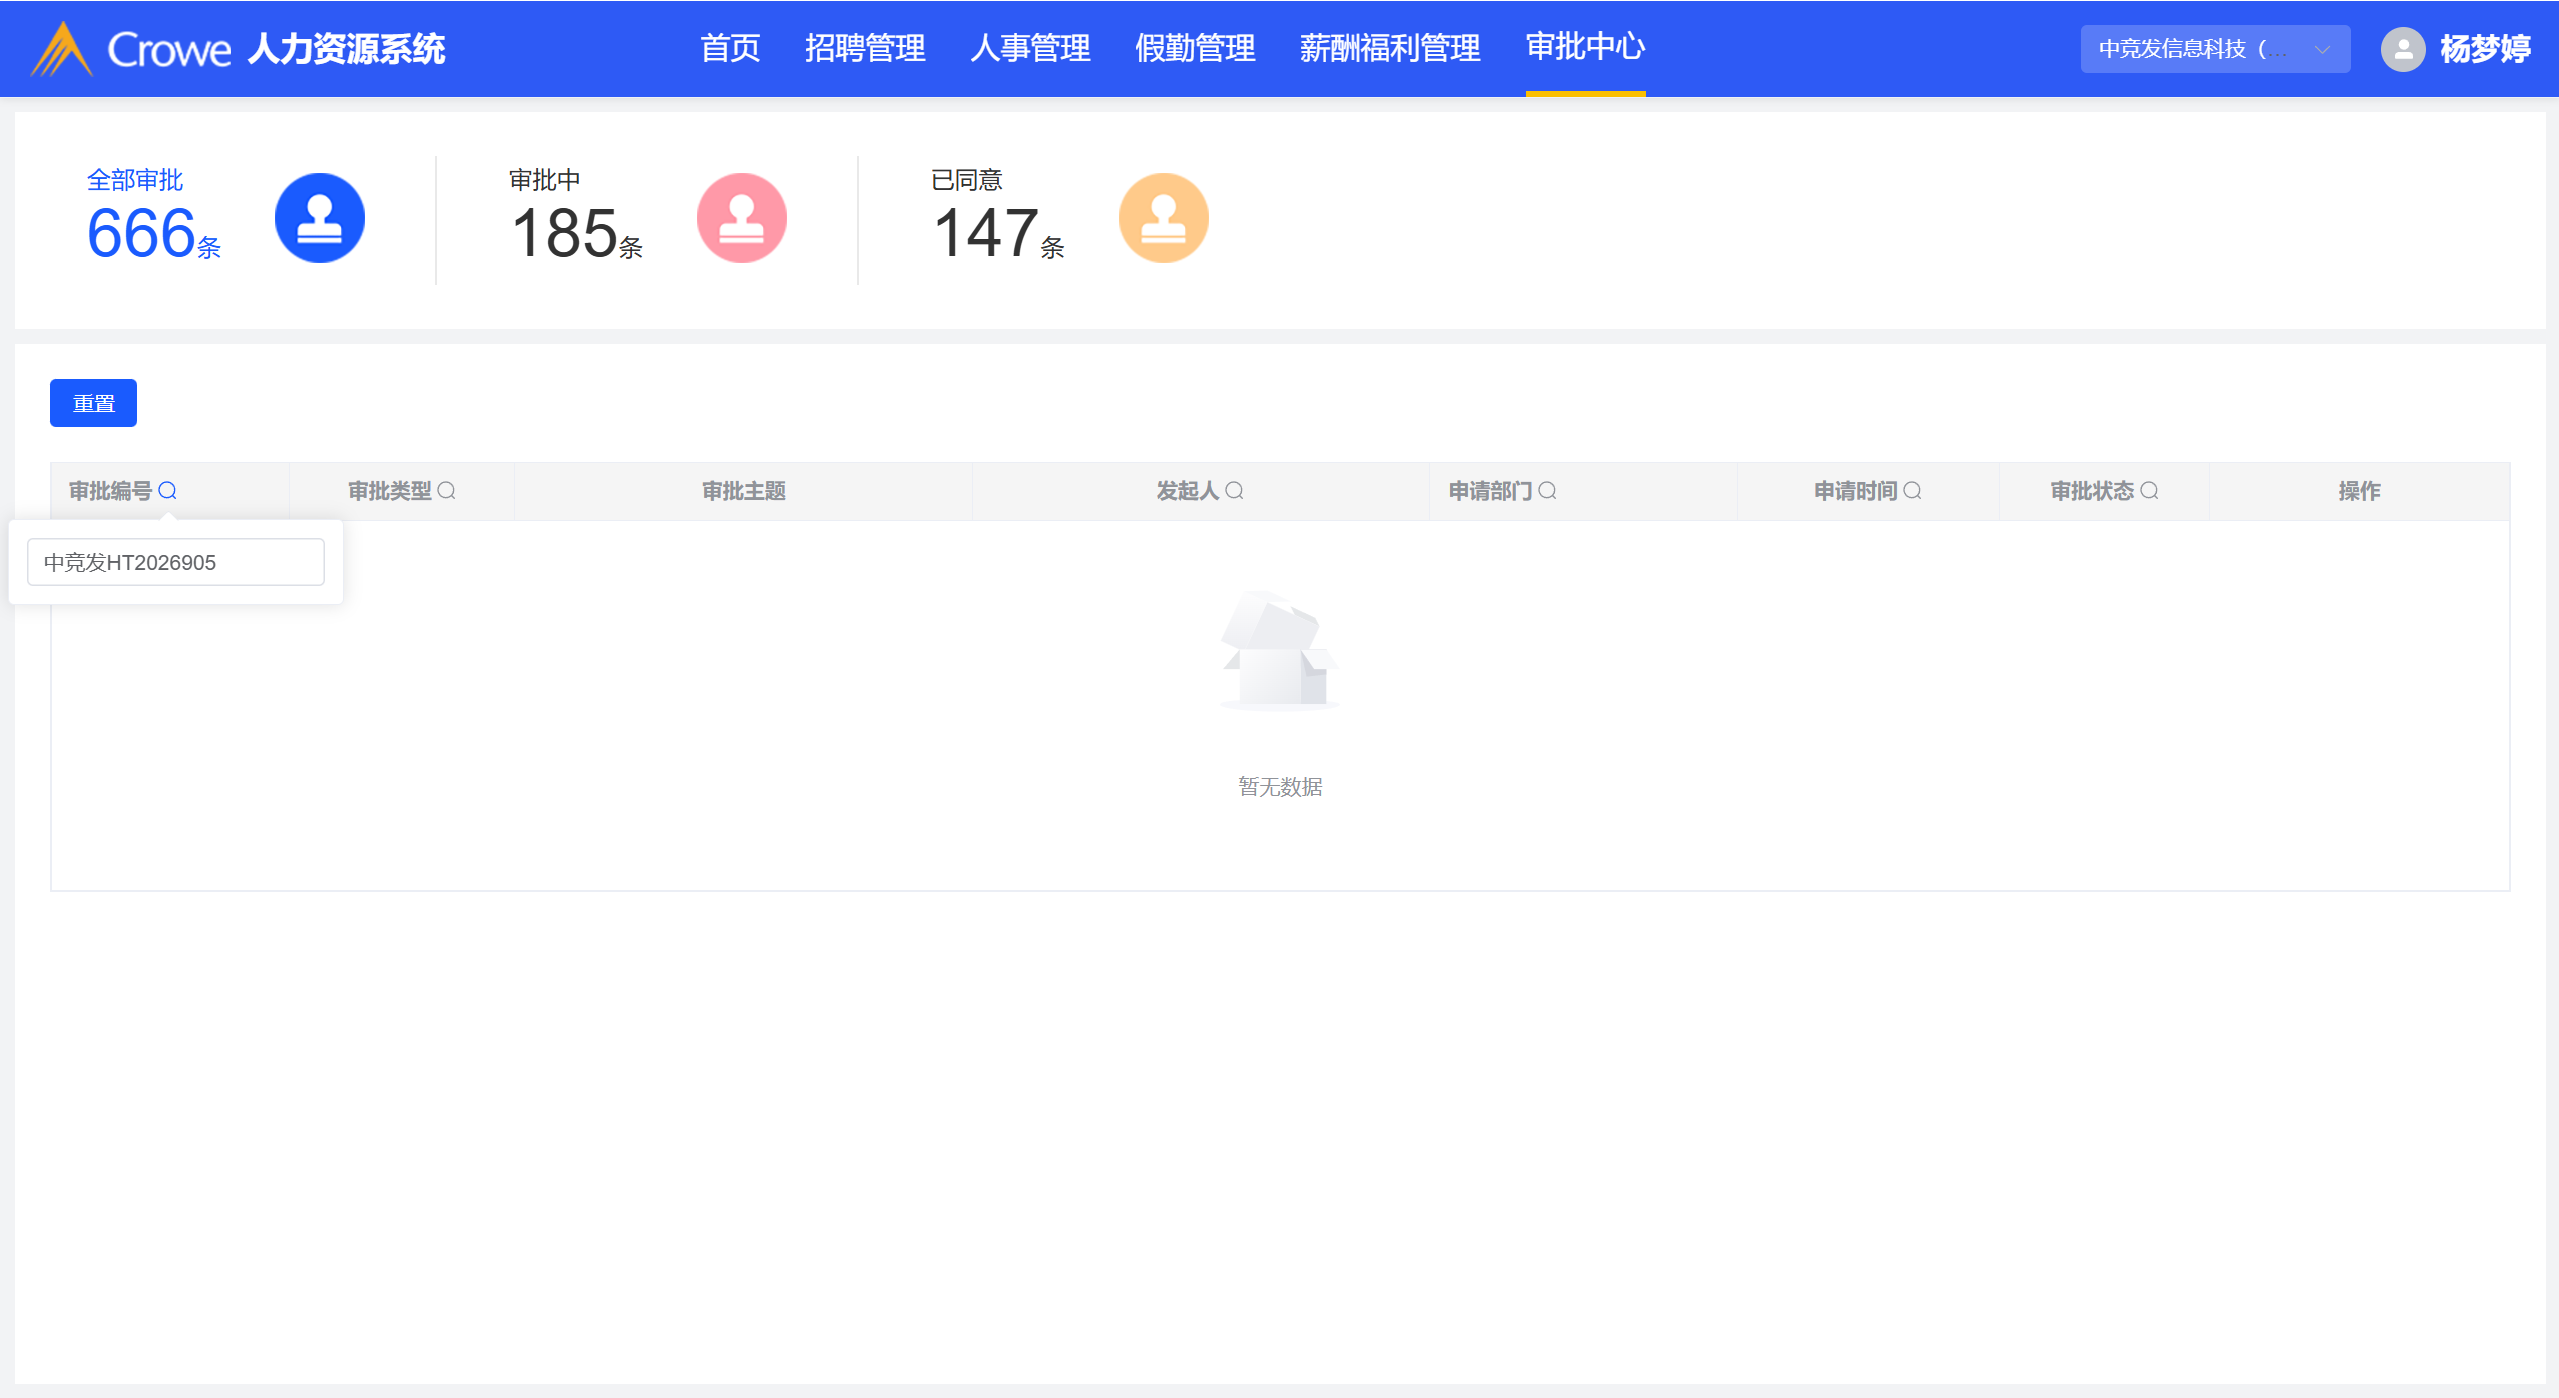
Task: Open search filter on 申请部门 column
Action: (x=1547, y=491)
